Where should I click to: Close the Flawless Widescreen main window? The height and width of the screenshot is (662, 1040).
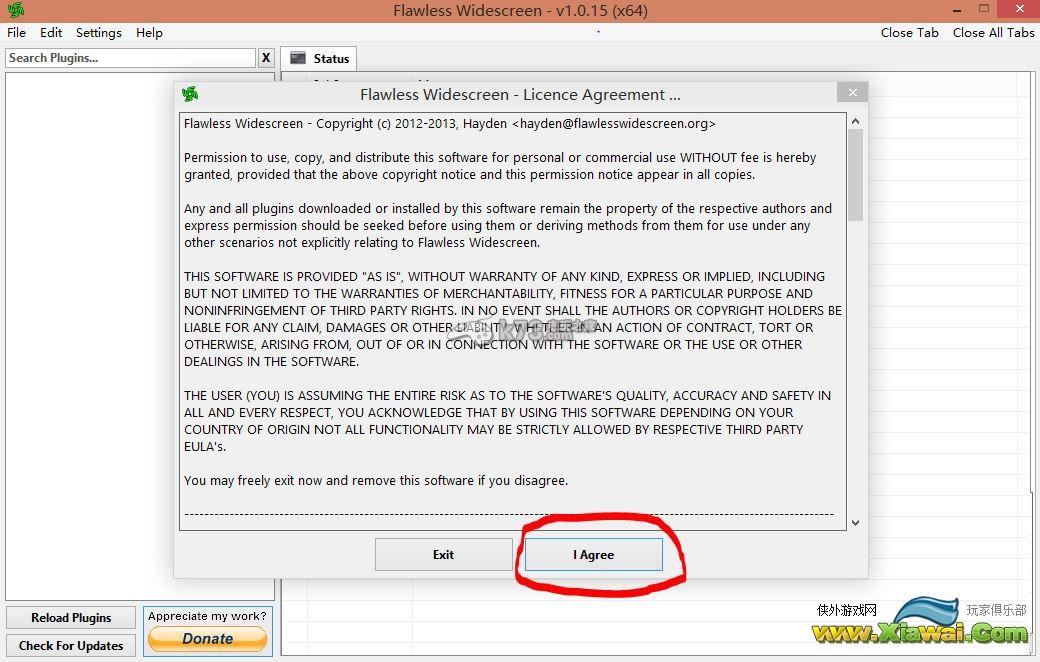(x=1020, y=9)
